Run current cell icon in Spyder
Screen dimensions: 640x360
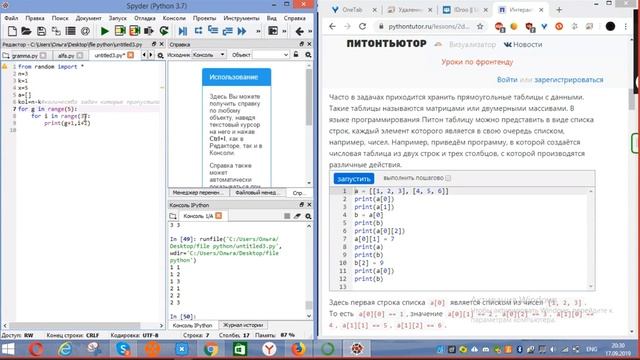coord(120,31)
